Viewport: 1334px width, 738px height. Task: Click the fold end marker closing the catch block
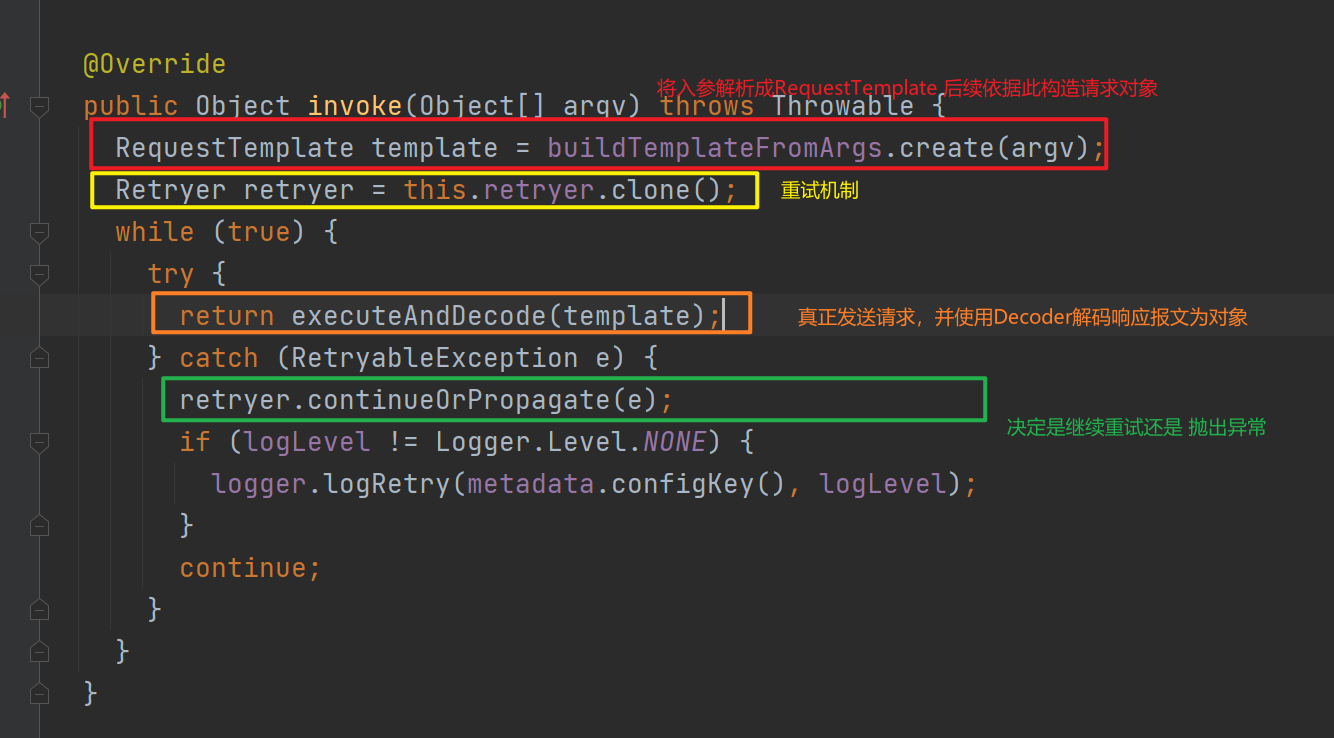tap(39, 610)
